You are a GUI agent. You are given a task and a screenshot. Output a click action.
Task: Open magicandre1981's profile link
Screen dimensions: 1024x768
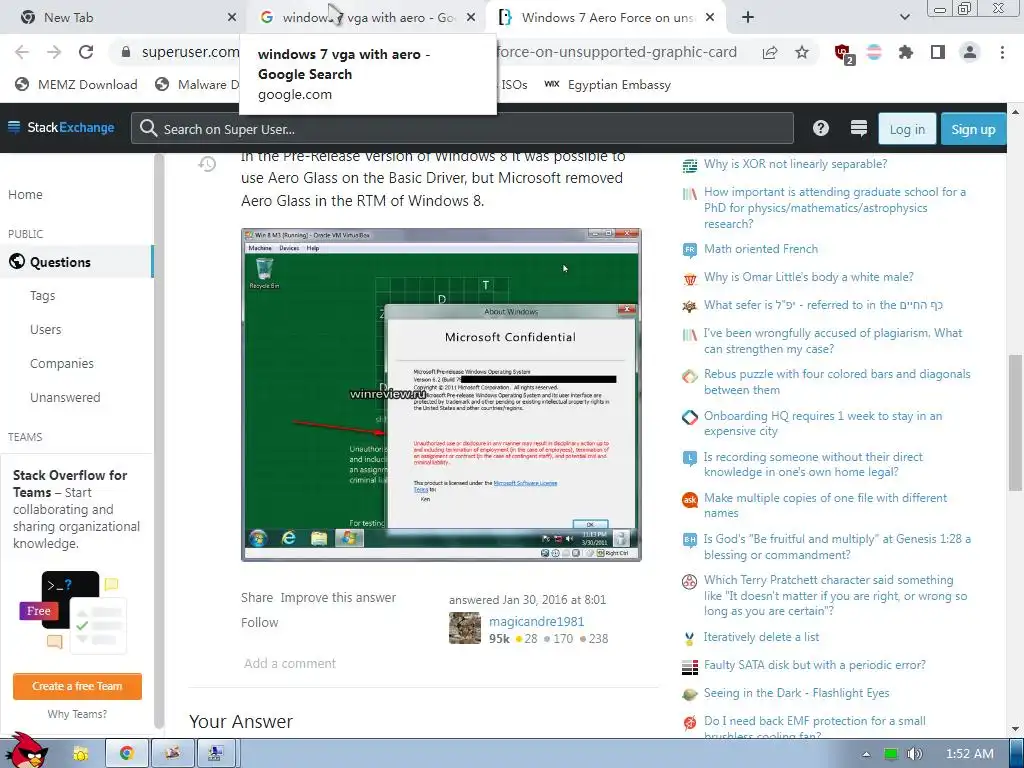tap(536, 621)
